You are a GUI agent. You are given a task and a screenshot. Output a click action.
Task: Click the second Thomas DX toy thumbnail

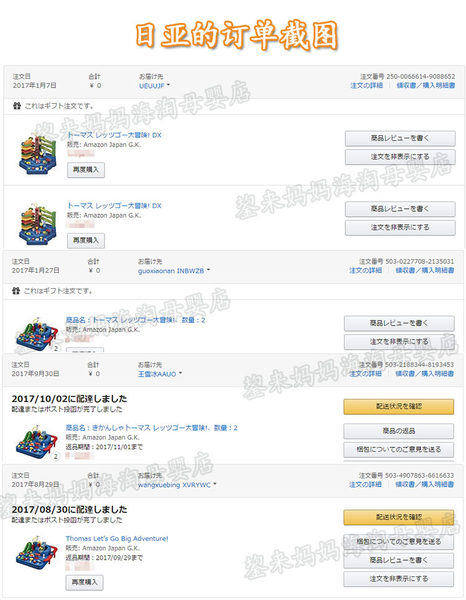click(x=37, y=223)
